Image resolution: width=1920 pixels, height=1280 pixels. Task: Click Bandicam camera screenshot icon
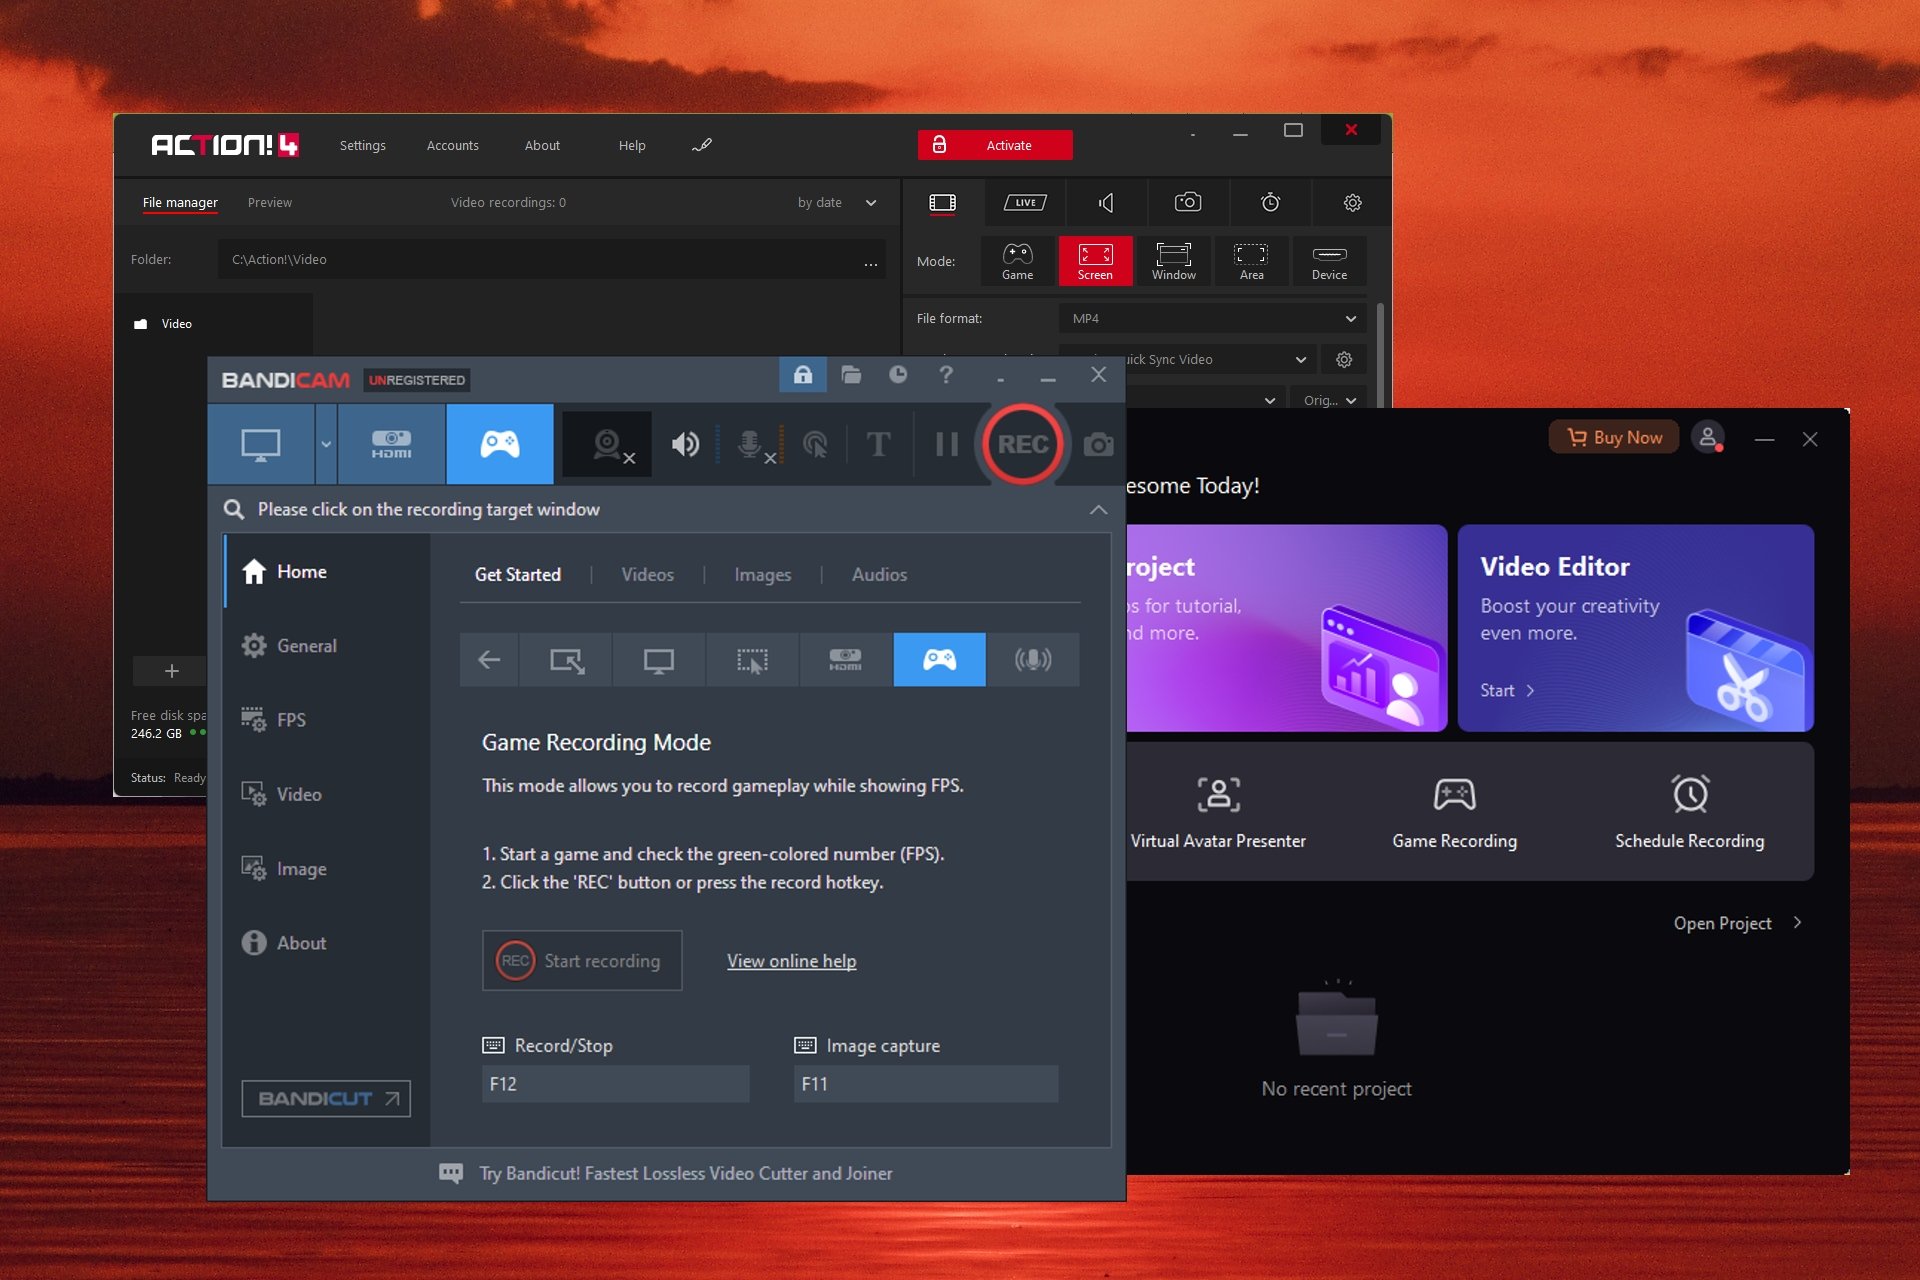pyautogui.click(x=1098, y=445)
